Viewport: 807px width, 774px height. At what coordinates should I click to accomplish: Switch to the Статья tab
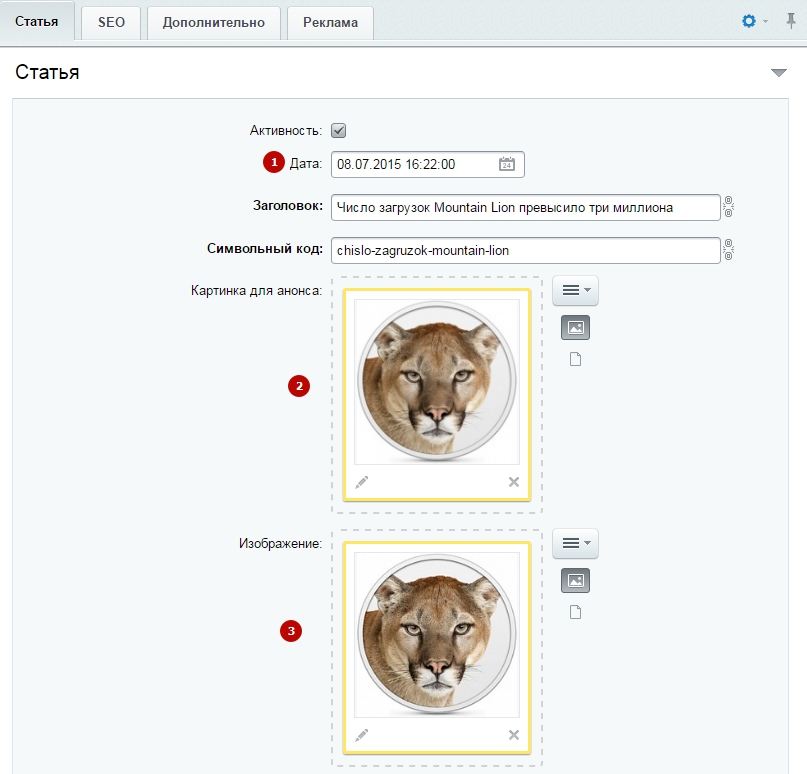pos(37,22)
